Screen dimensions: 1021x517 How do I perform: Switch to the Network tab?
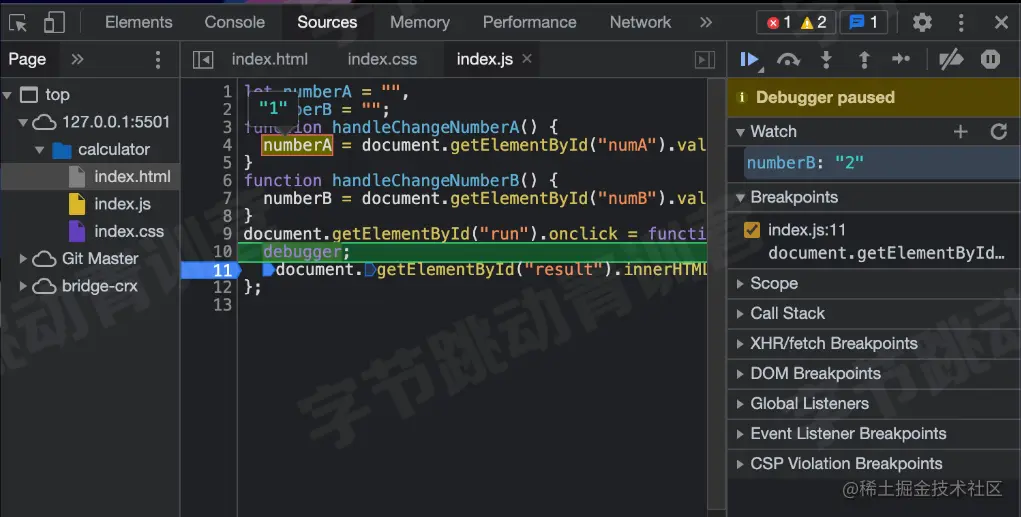point(640,22)
